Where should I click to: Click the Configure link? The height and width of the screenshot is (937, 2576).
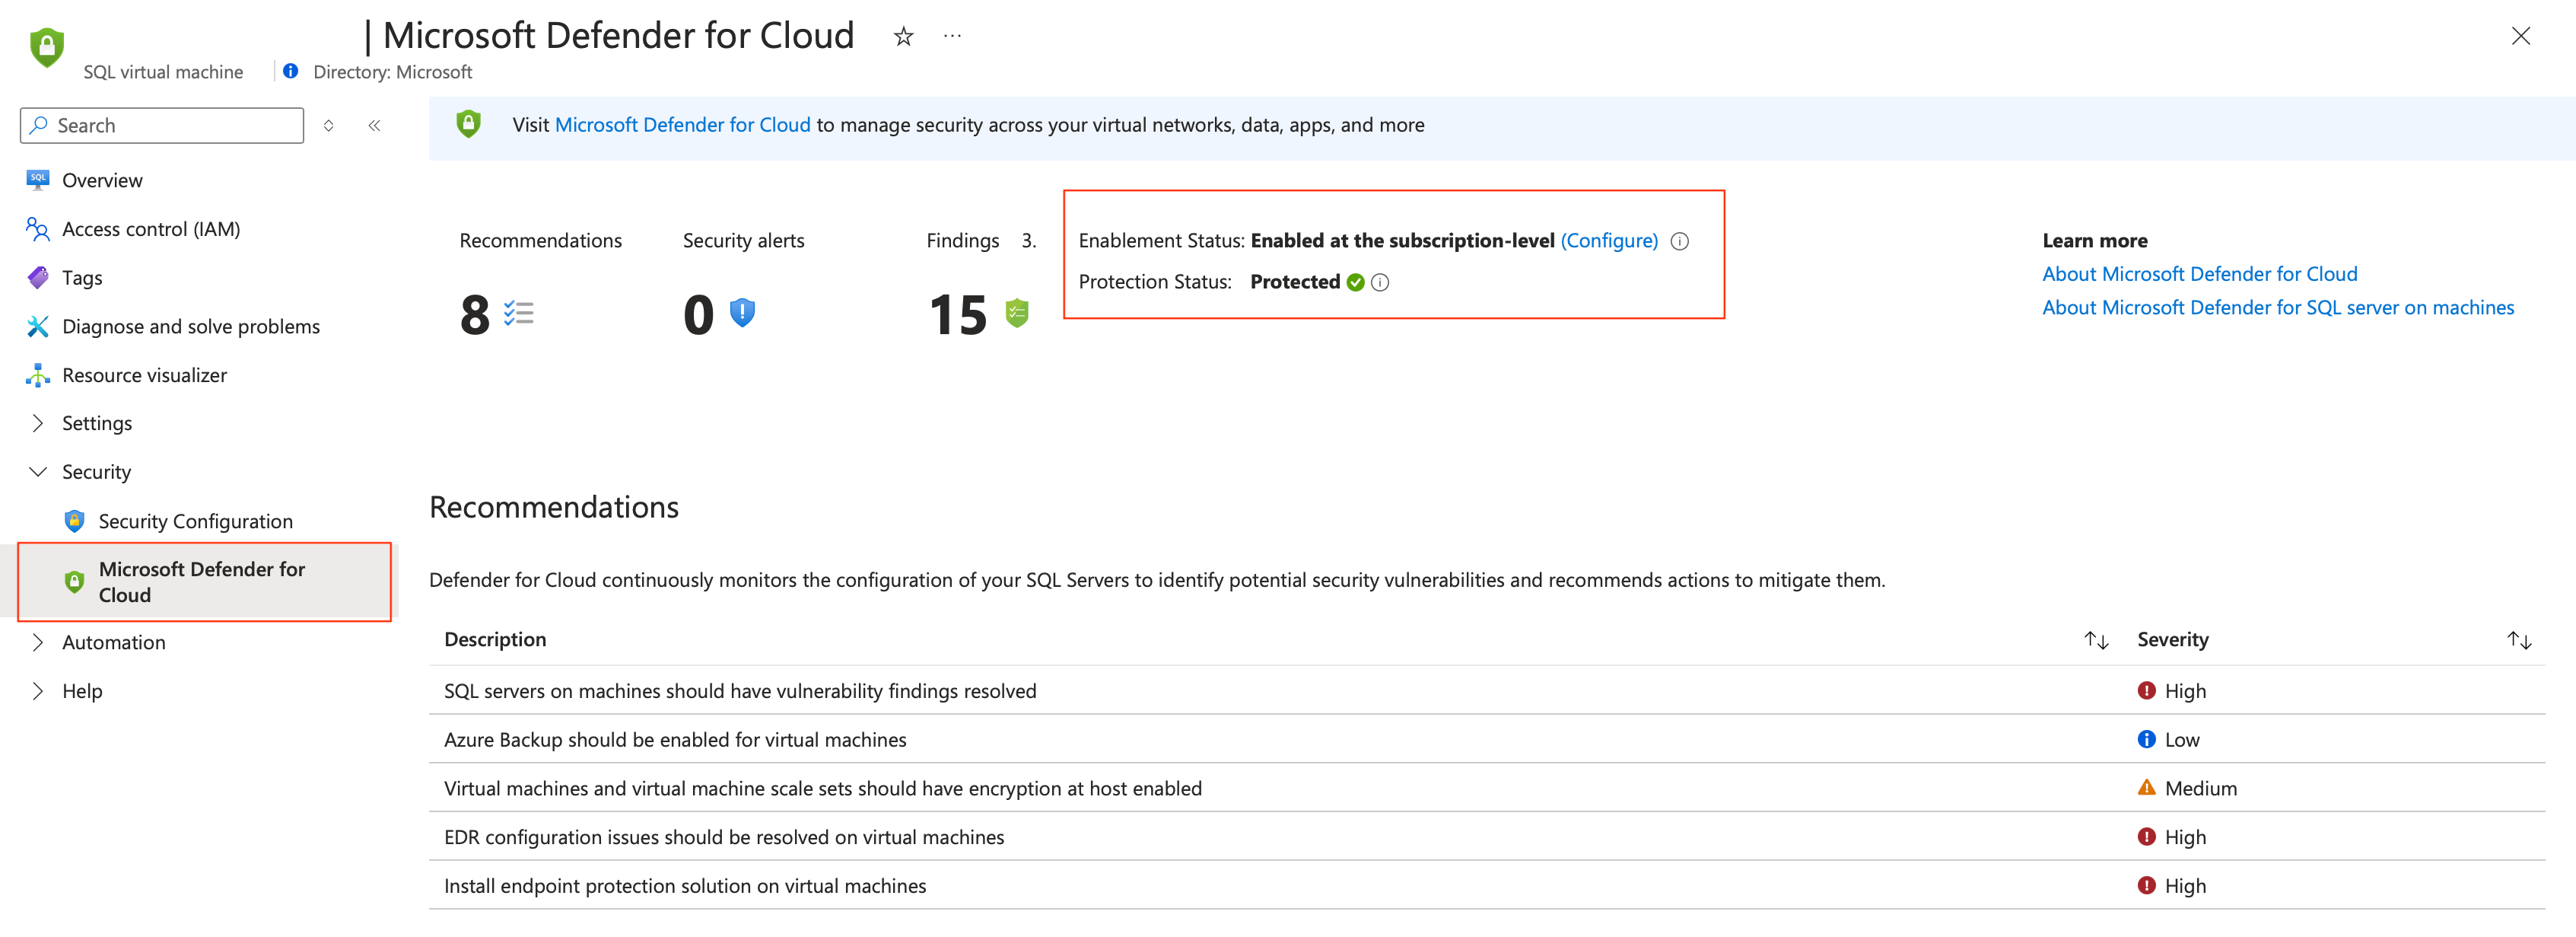[1609, 241]
